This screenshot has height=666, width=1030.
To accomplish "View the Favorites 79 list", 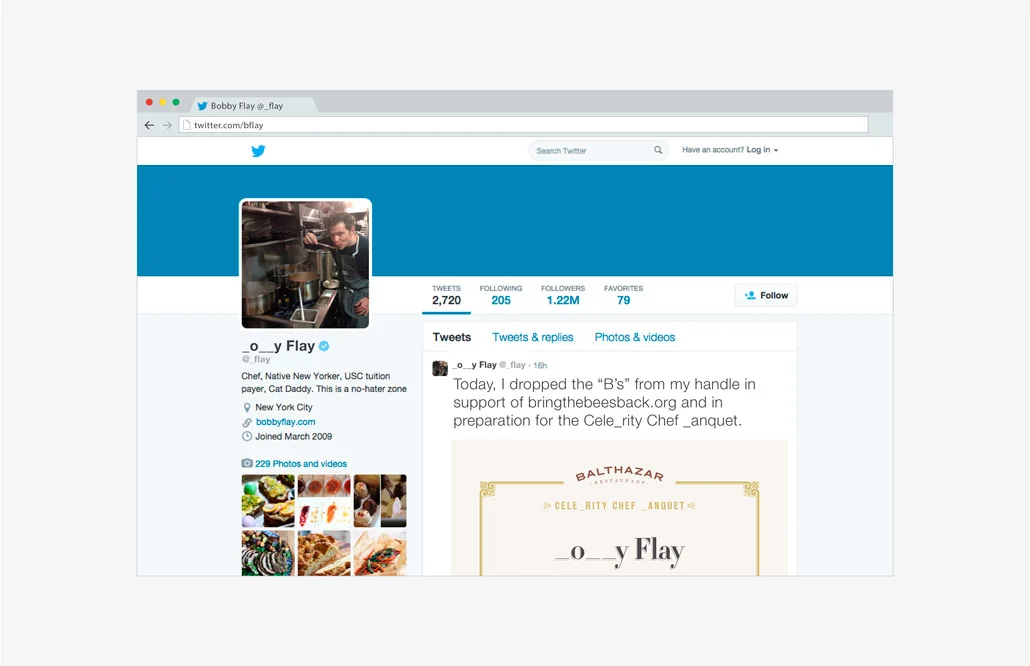I will (623, 296).
